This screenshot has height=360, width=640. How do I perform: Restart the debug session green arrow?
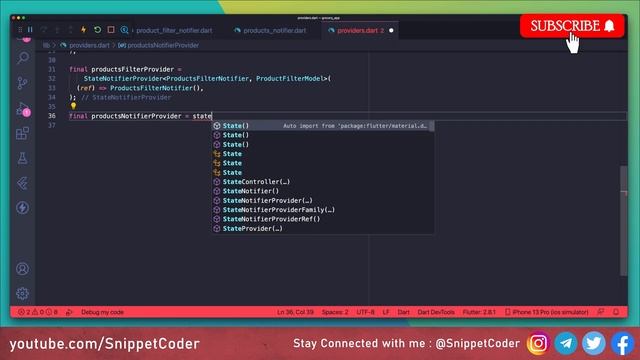97,30
